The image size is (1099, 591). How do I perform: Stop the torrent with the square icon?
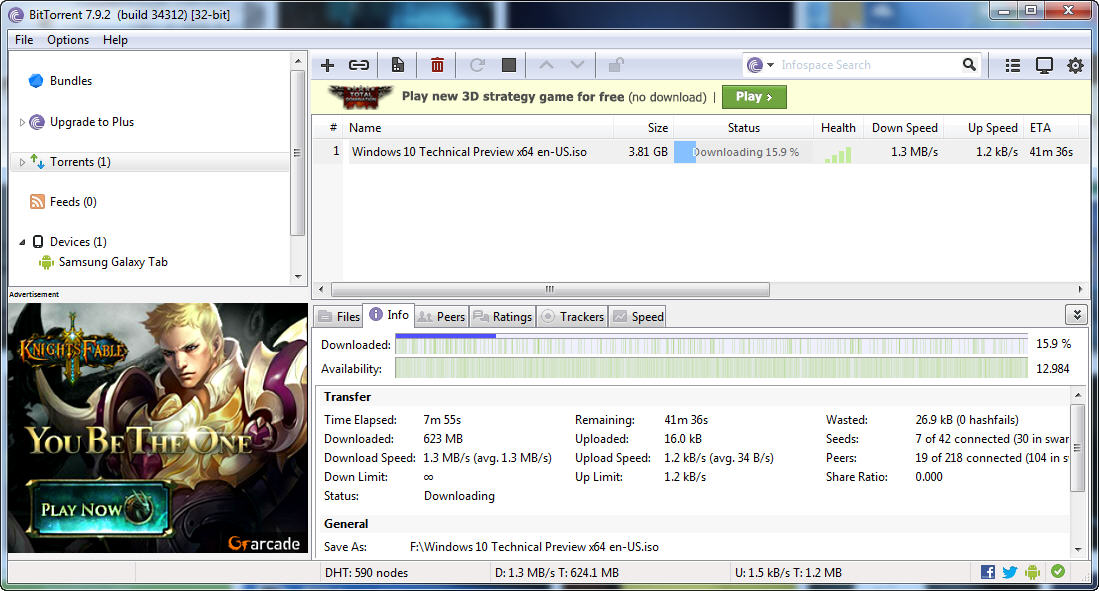tap(509, 65)
